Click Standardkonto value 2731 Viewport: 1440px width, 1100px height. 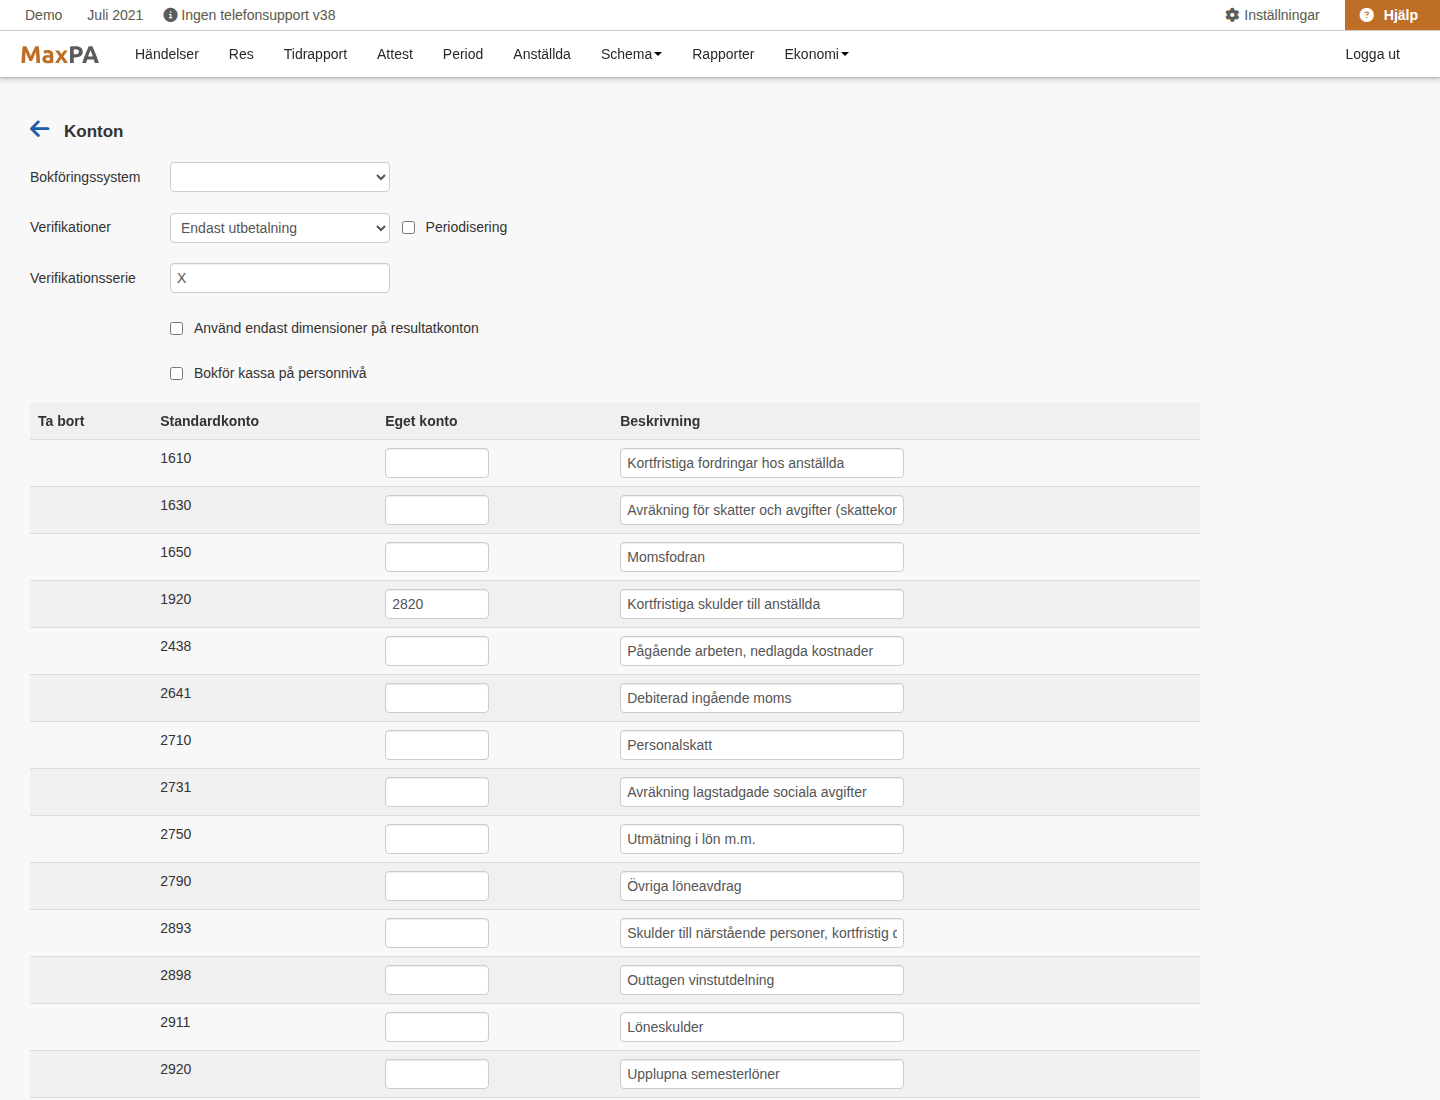click(x=176, y=787)
